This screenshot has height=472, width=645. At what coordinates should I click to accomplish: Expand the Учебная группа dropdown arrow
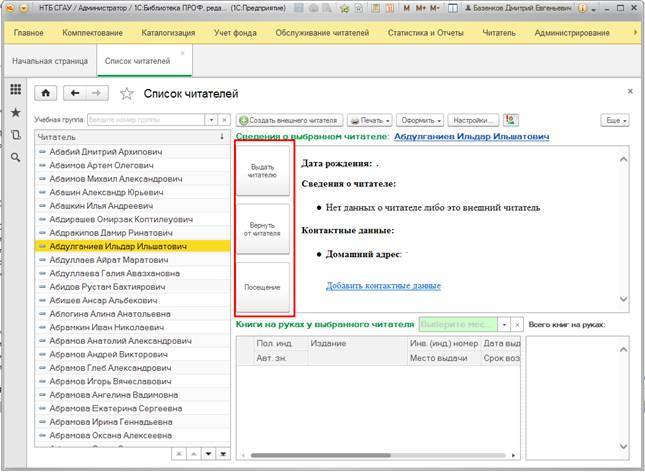click(209, 120)
